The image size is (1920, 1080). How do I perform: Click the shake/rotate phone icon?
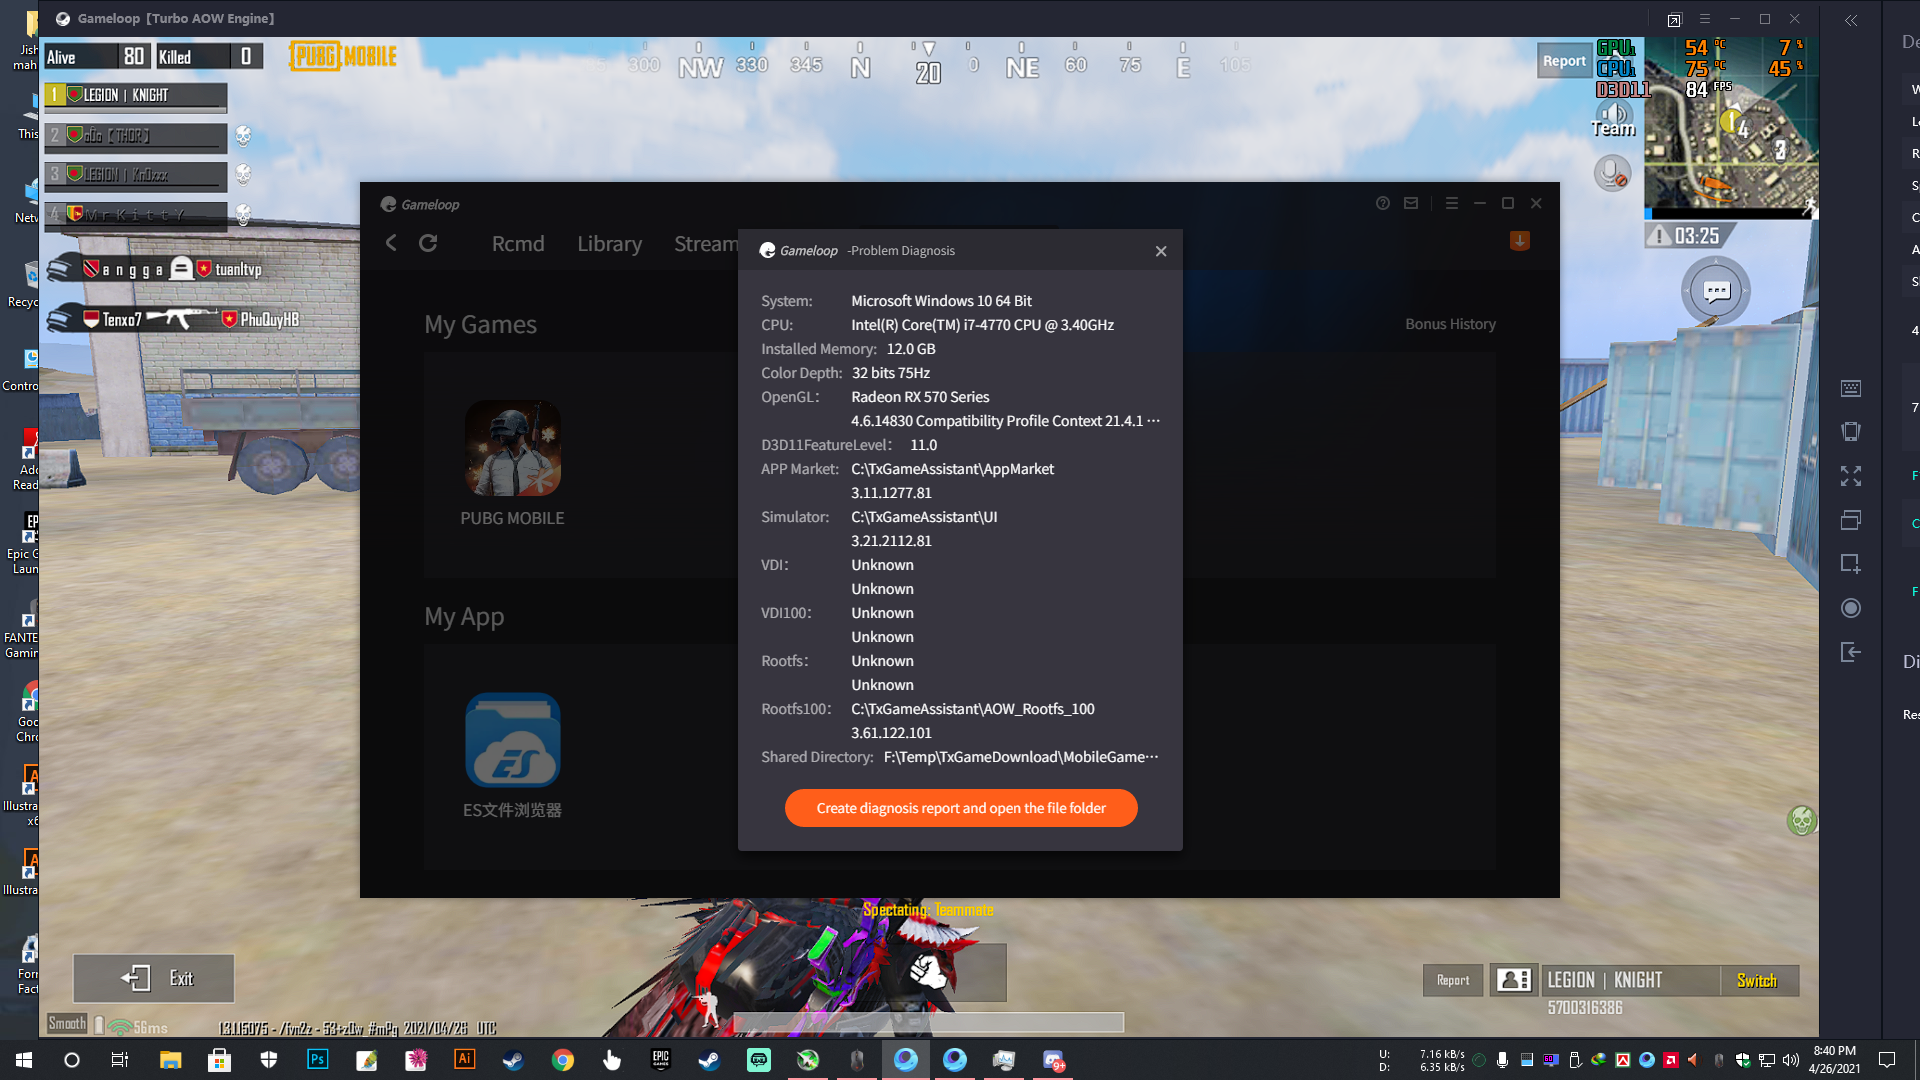[x=1850, y=432]
